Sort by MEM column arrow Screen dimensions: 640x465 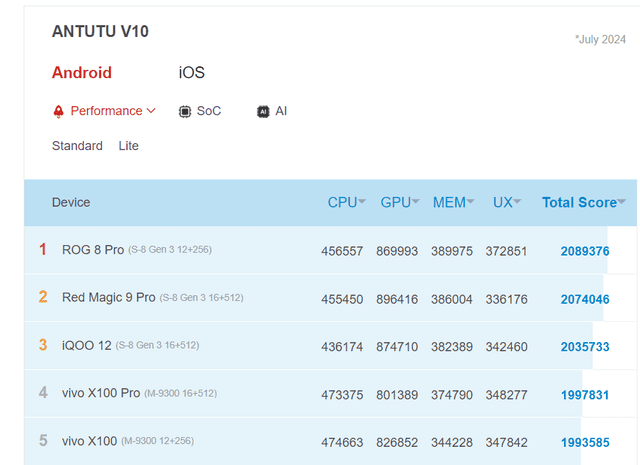tap(470, 201)
